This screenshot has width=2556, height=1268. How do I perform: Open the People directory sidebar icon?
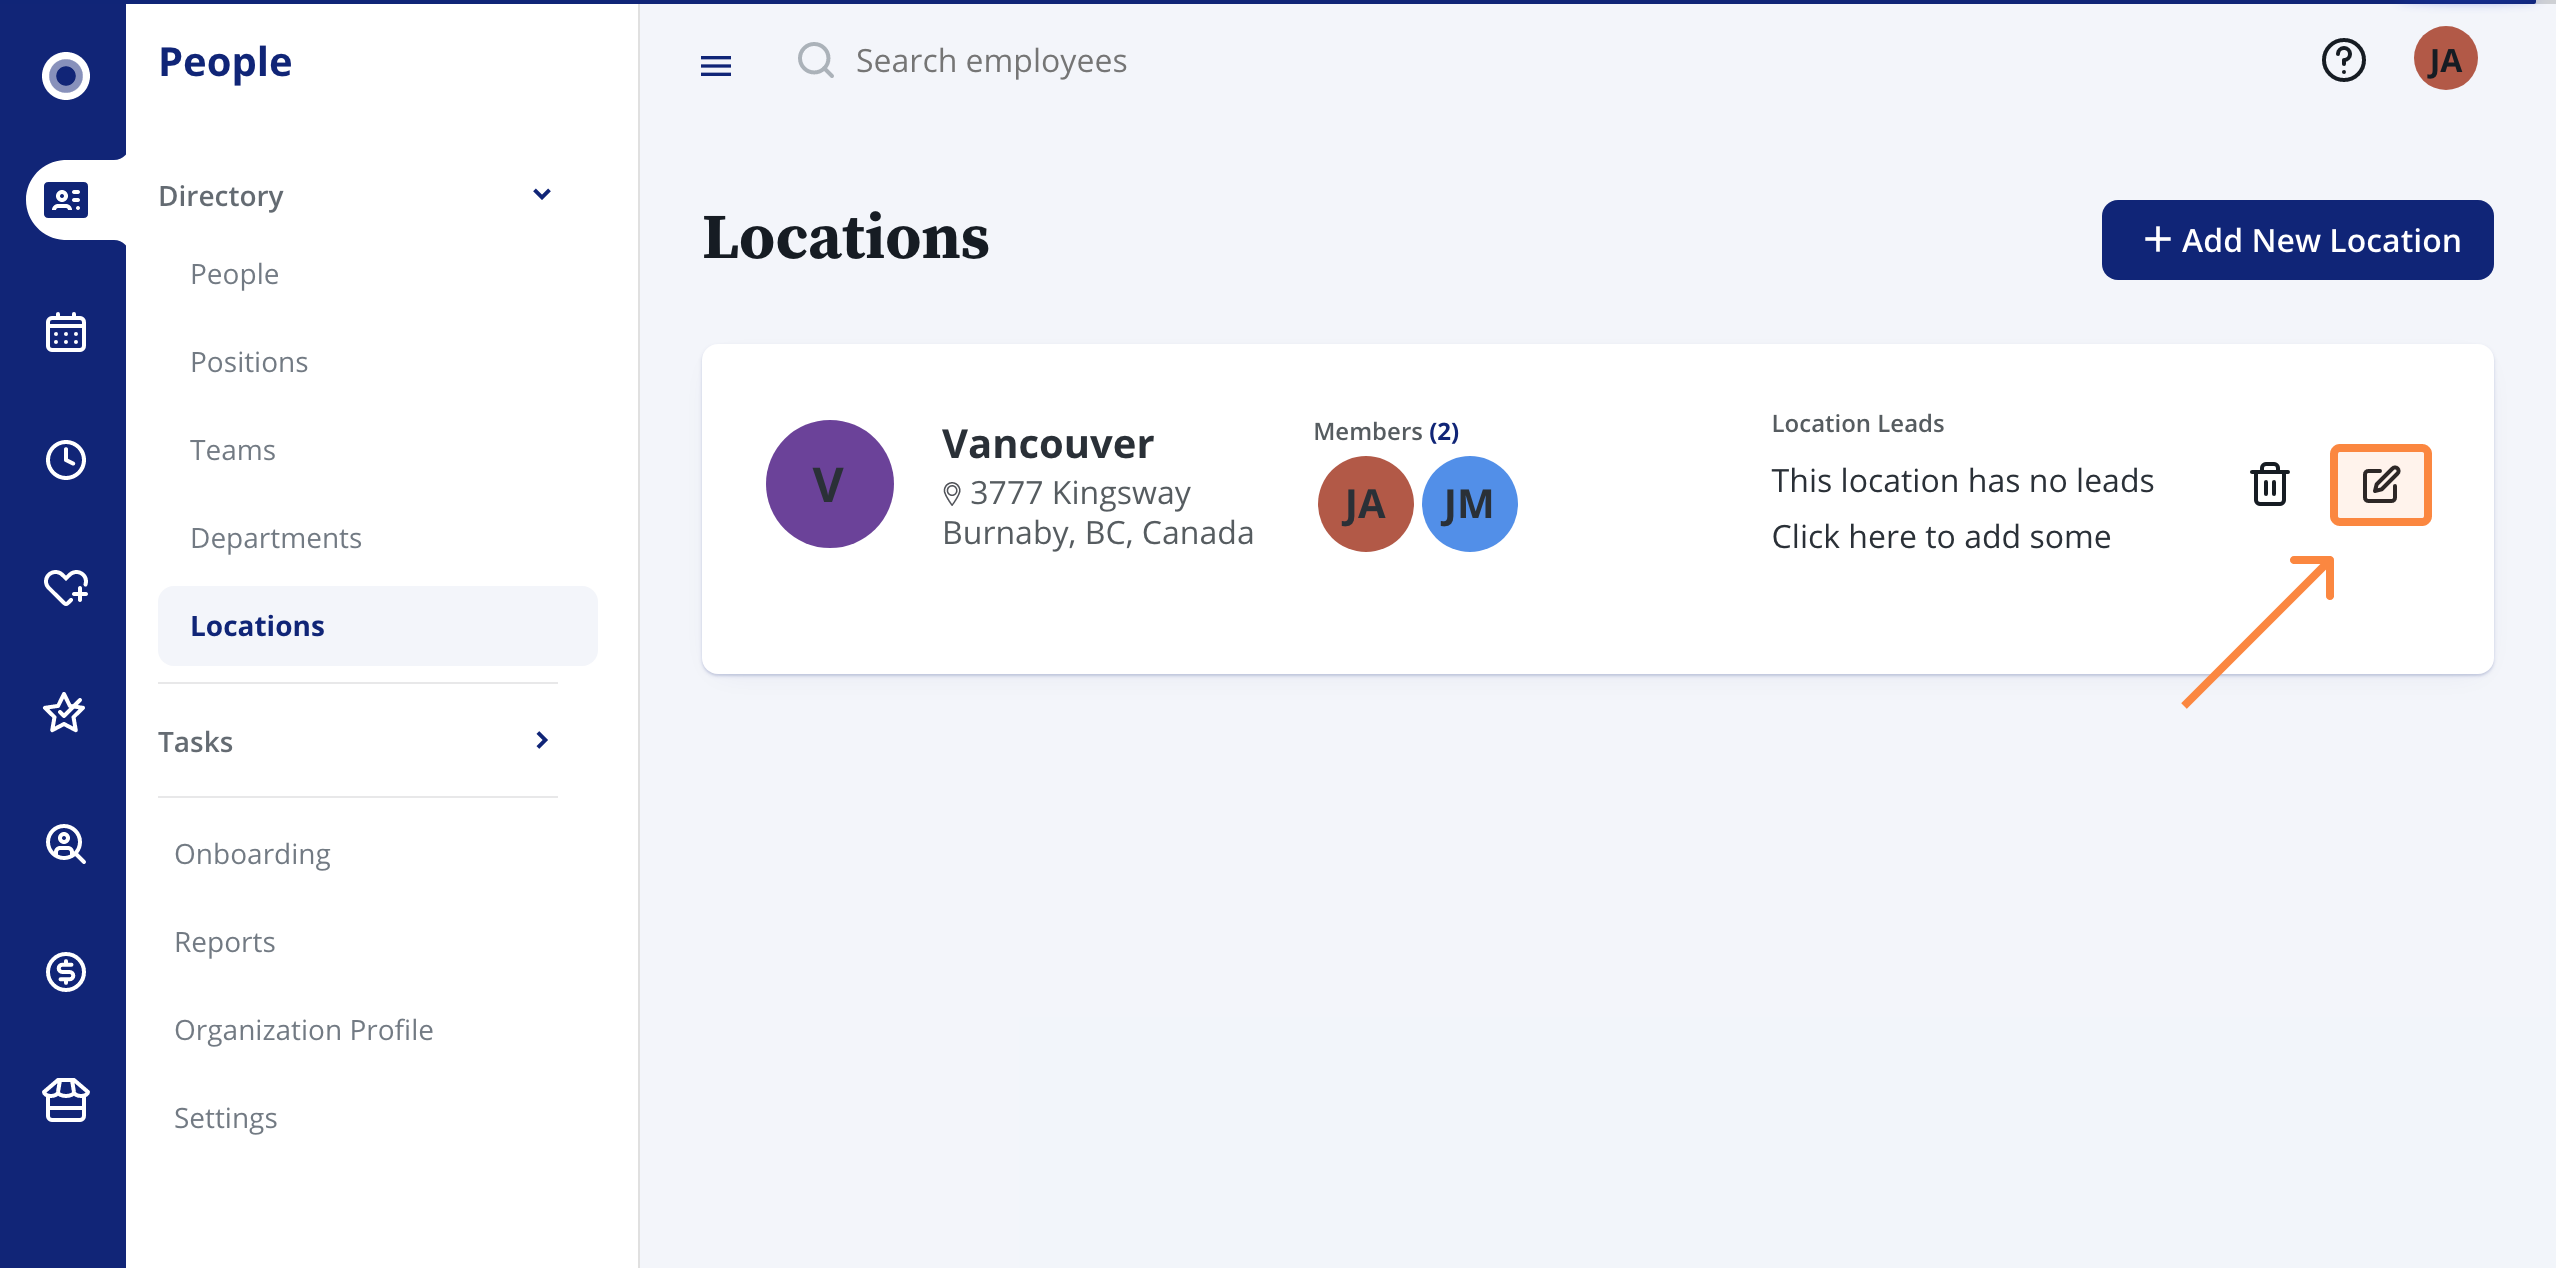pyautogui.click(x=64, y=199)
